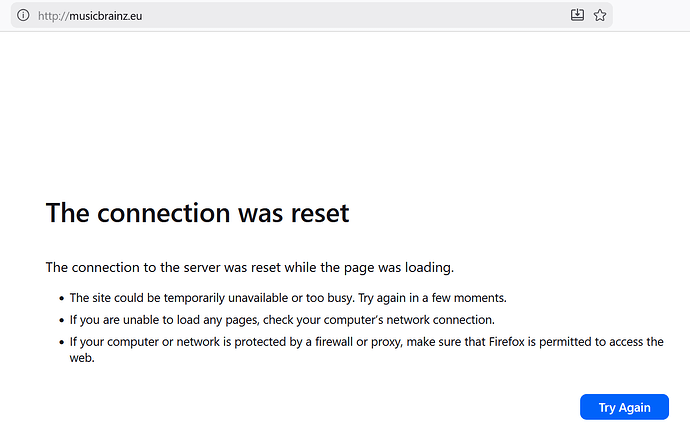Click the bullet about site temporarily unavailable
Screen dimensions: 690x439
point(288,298)
